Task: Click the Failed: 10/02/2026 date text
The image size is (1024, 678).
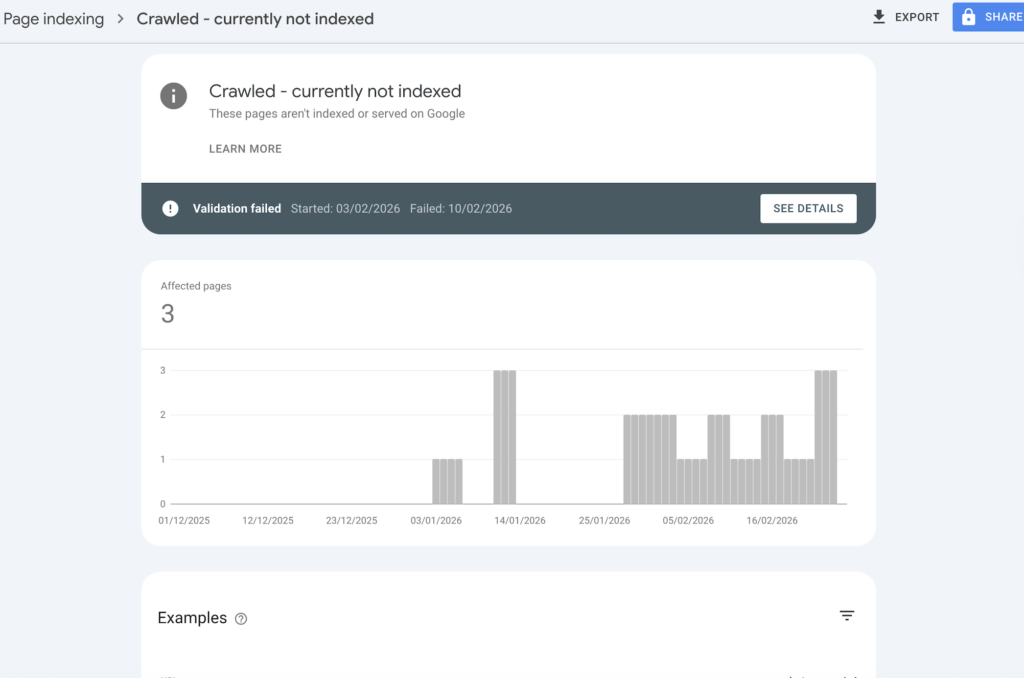Action: [461, 208]
